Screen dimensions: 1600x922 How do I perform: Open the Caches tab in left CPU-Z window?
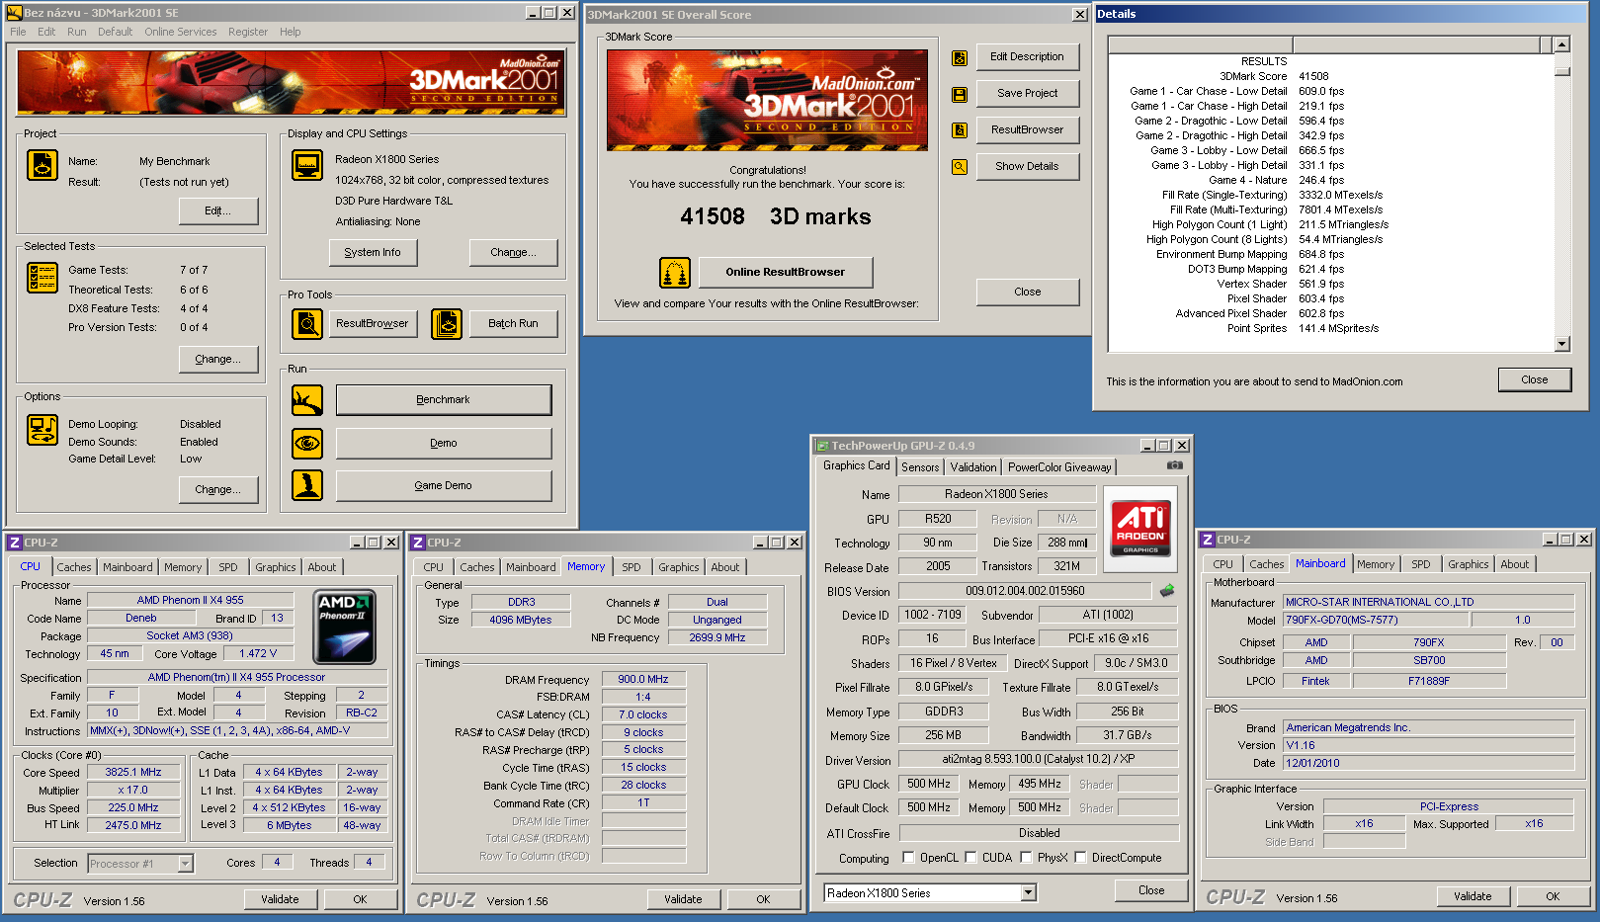[74, 567]
